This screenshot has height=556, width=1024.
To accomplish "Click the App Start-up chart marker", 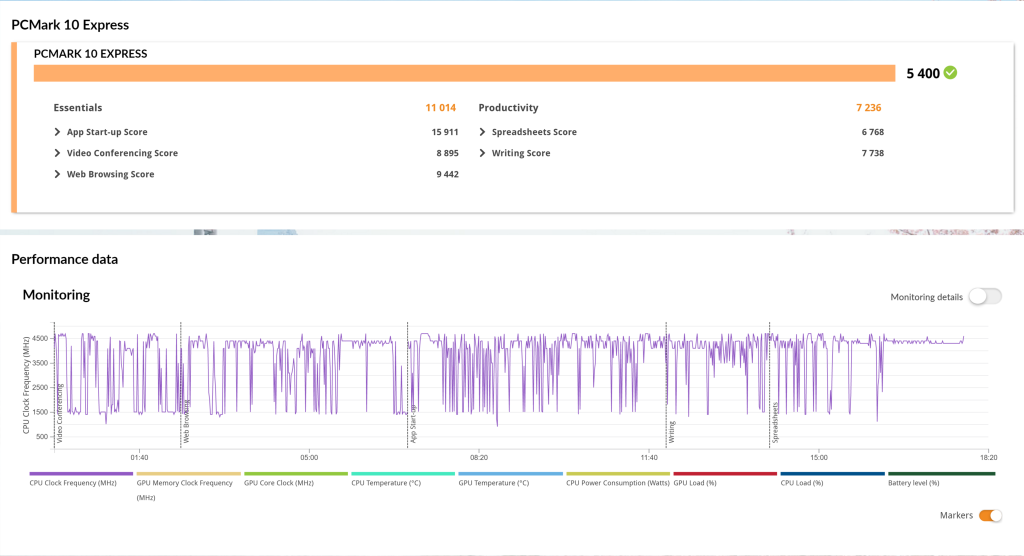I will coord(413,424).
